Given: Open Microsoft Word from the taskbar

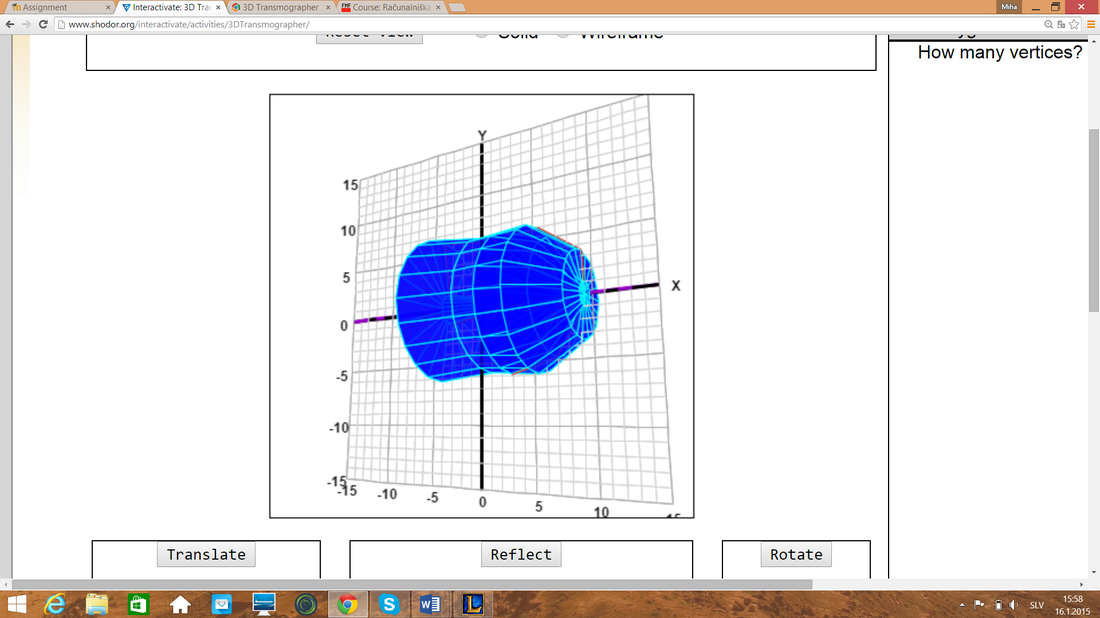Looking at the screenshot, I should [x=430, y=604].
